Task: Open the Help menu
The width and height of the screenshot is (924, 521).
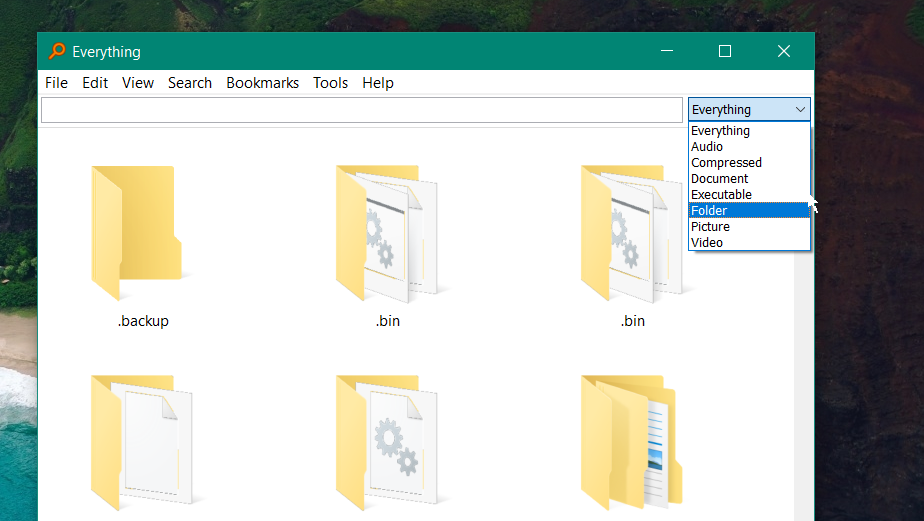Action: point(378,83)
